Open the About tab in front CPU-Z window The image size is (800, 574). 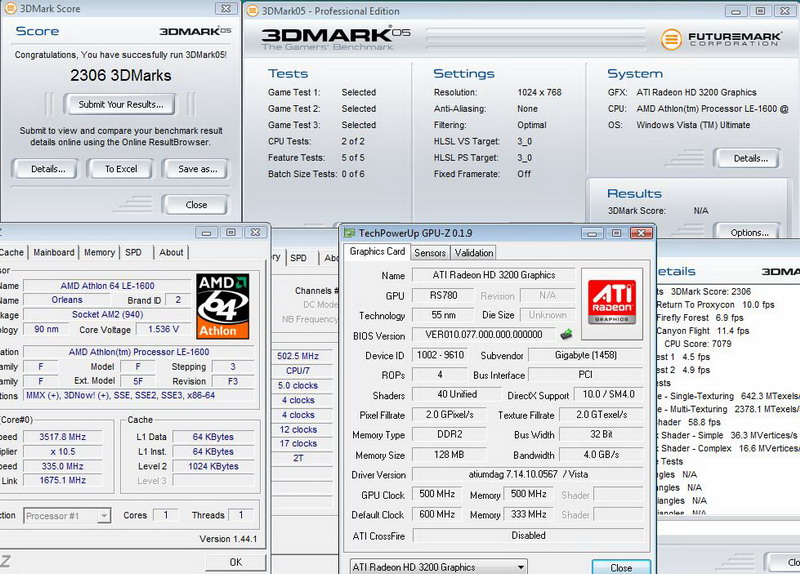pos(171,252)
